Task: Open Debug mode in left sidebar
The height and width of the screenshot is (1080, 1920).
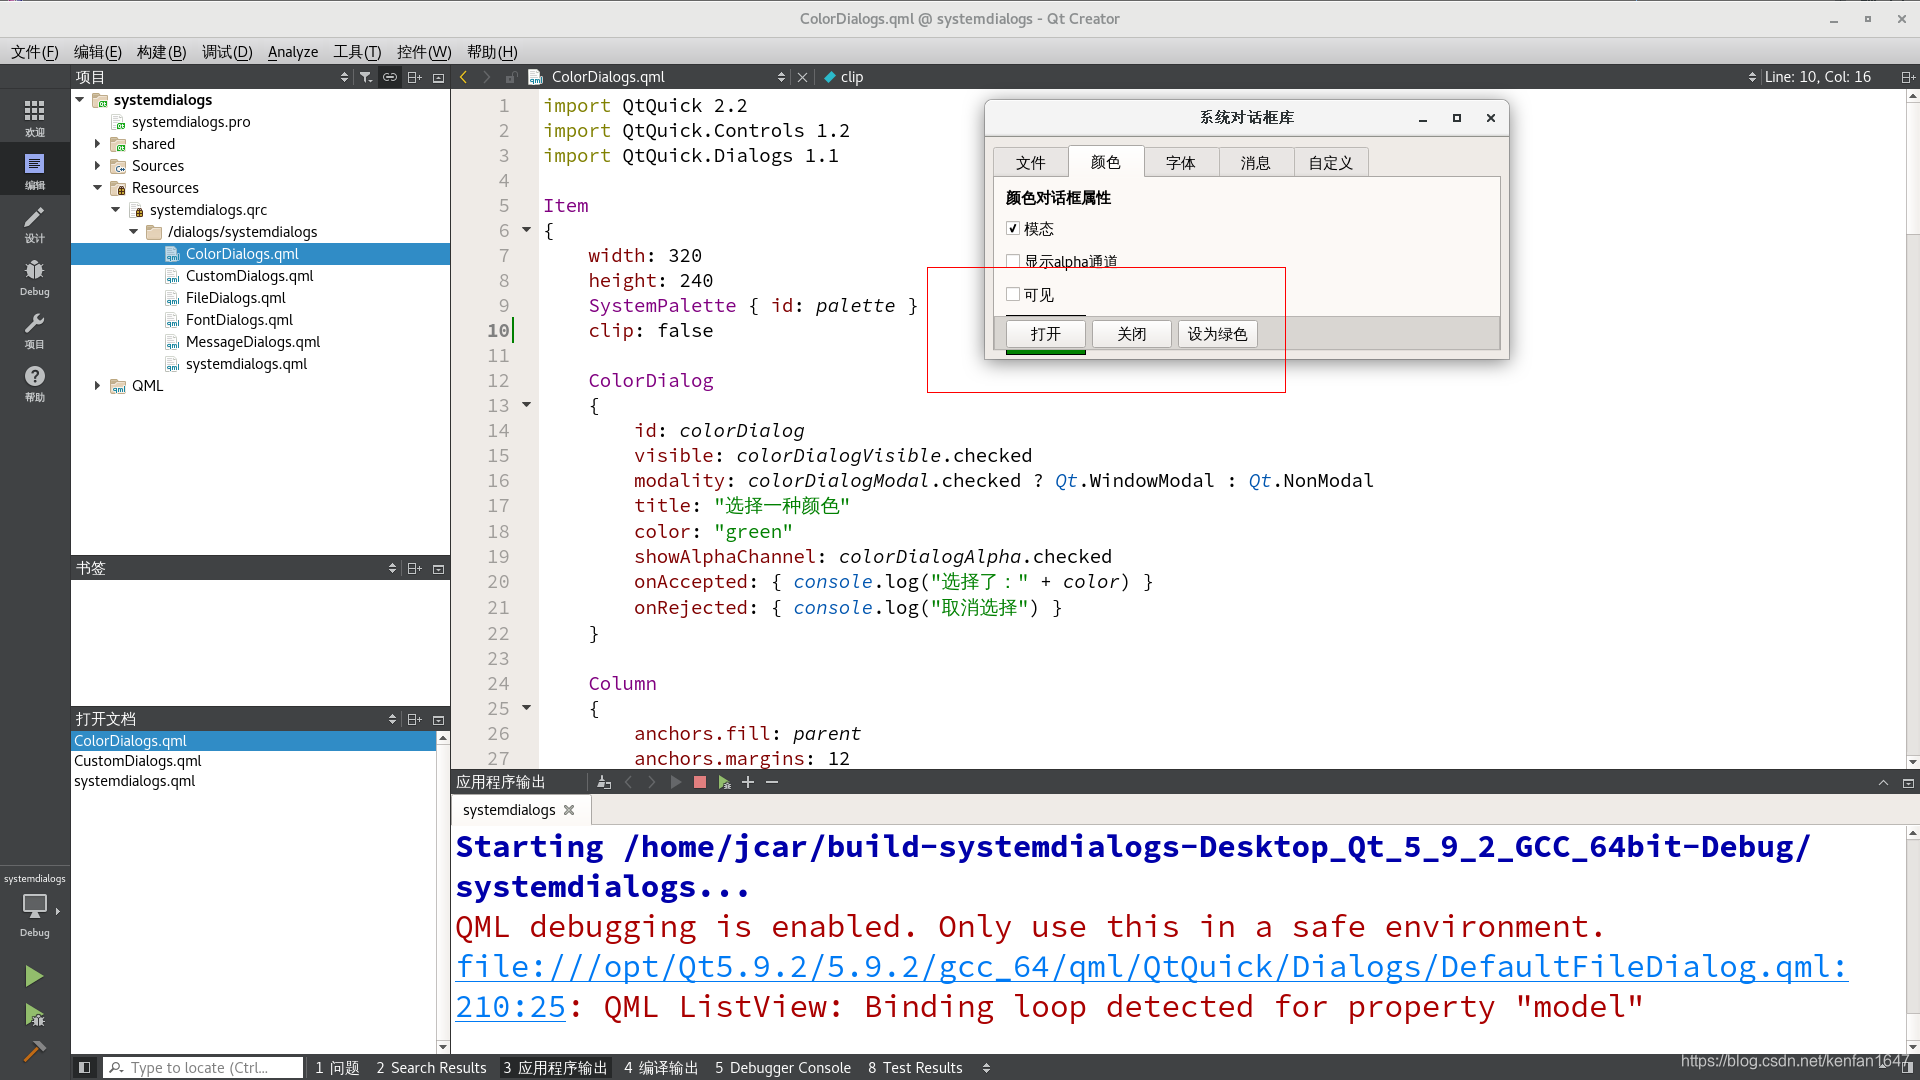Action: pos(34,277)
